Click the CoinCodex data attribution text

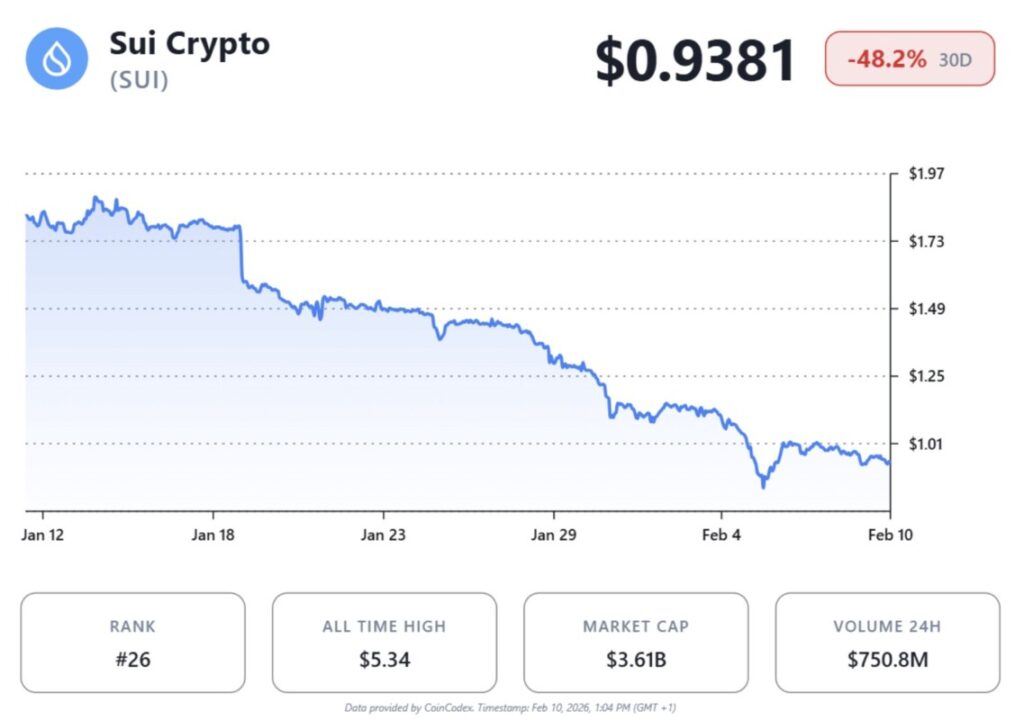pyautogui.click(x=510, y=708)
